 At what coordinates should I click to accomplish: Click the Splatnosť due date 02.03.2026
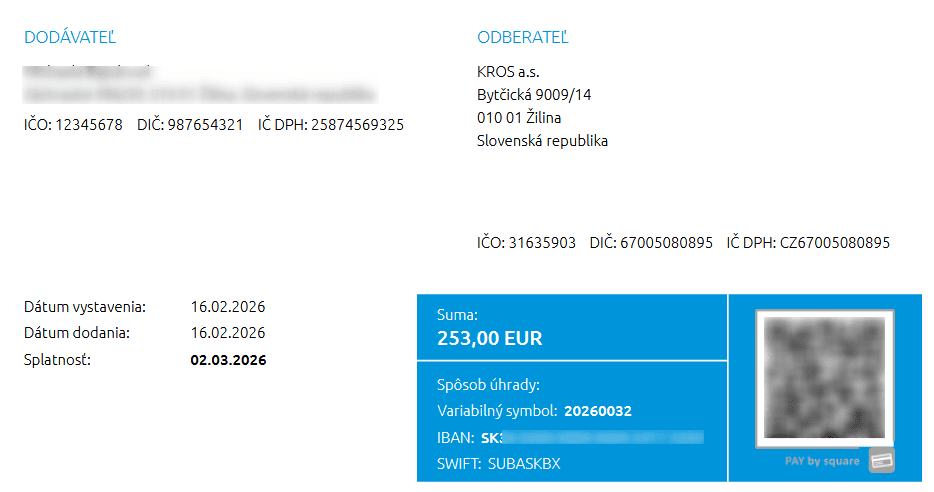coord(228,359)
